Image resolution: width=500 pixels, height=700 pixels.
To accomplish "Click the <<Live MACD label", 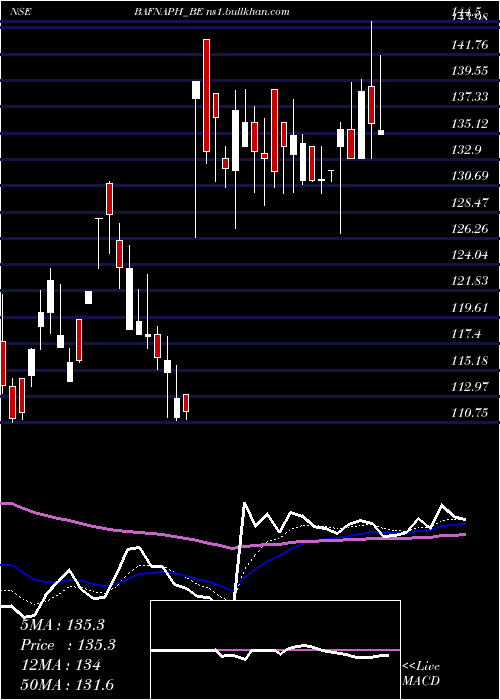I will pyautogui.click(x=421, y=673).
